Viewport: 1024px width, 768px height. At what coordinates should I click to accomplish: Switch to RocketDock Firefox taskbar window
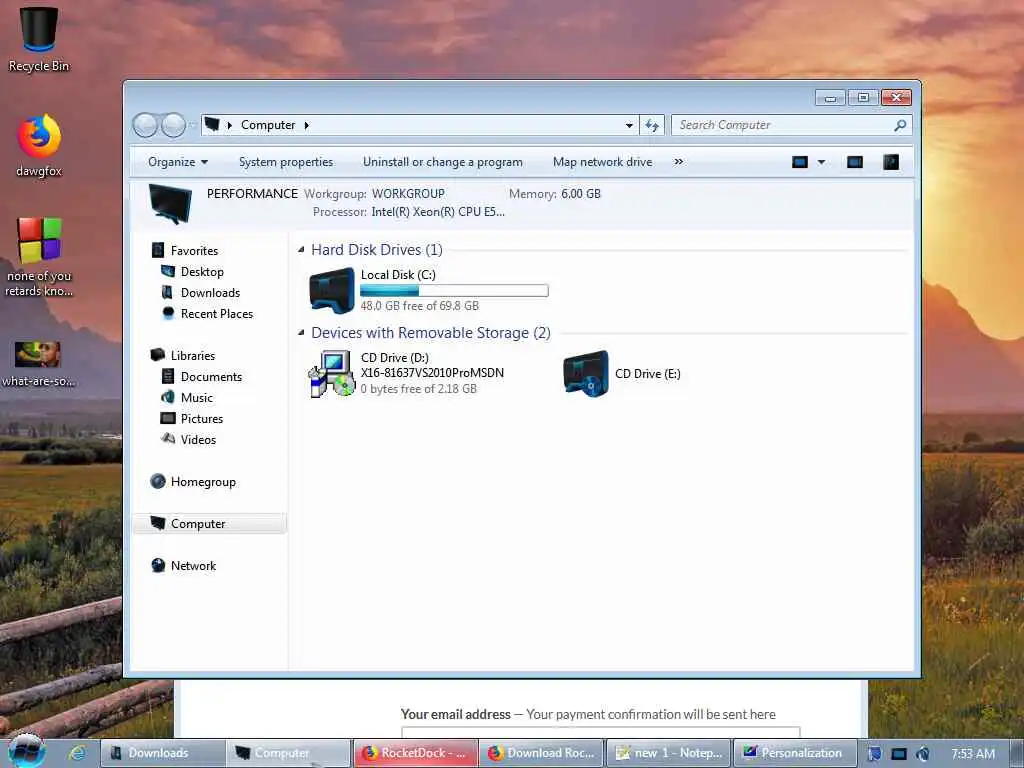point(415,753)
